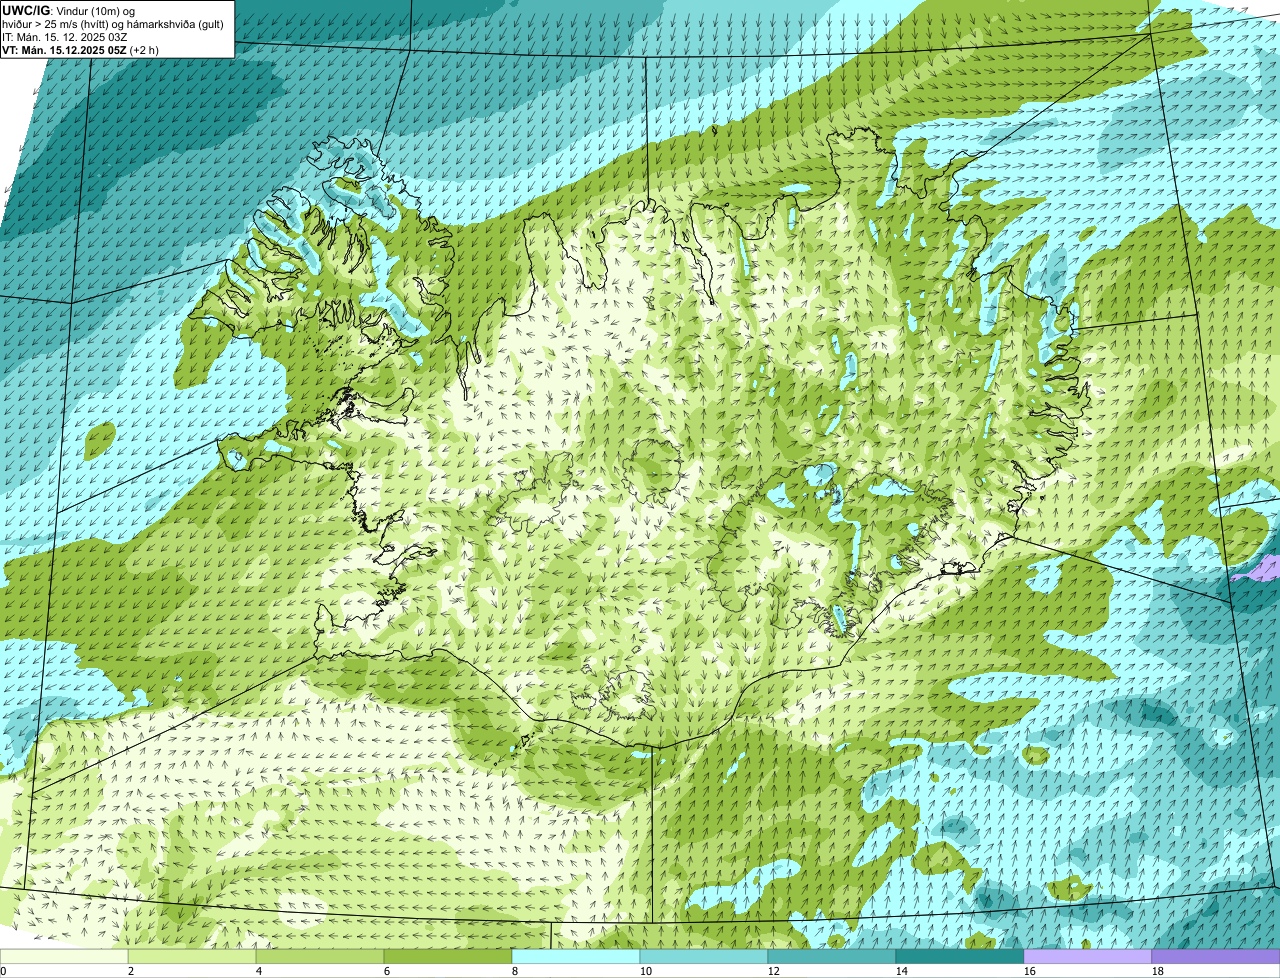
Task: Click the purple legend segment above 18 m/s
Action: click(x=1216, y=957)
